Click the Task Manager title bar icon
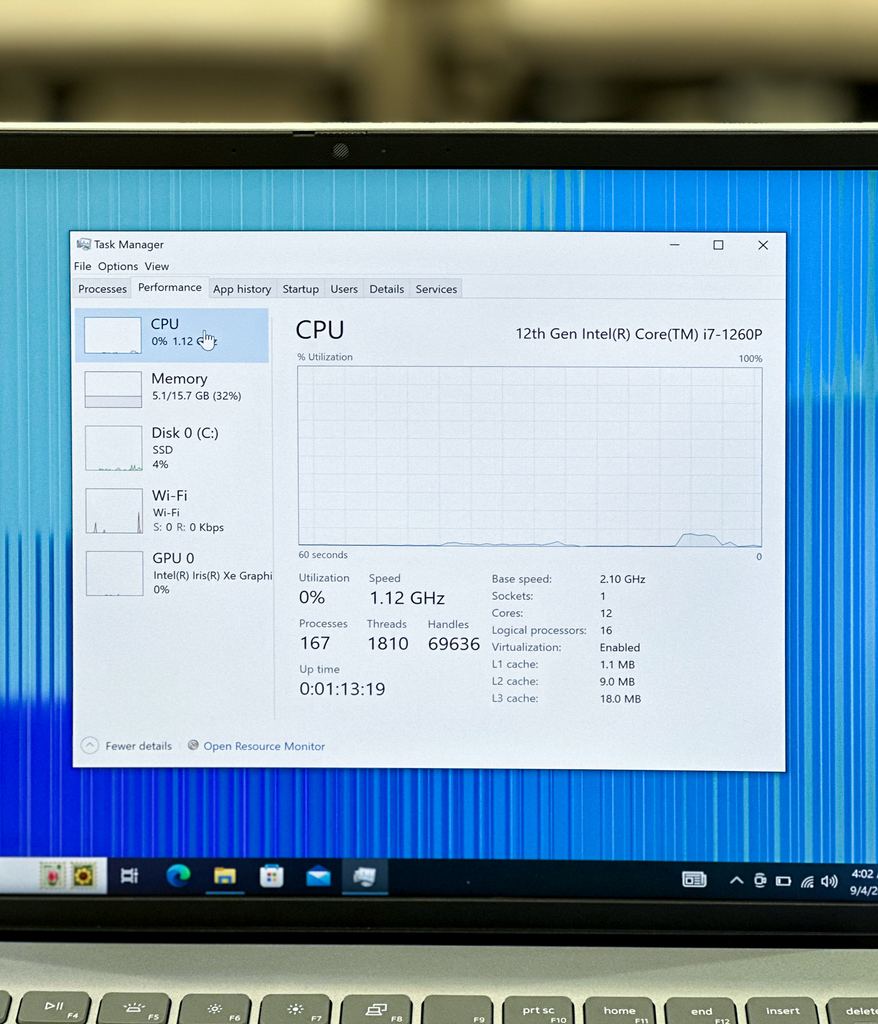Viewport: 878px width, 1024px height. (x=83, y=244)
